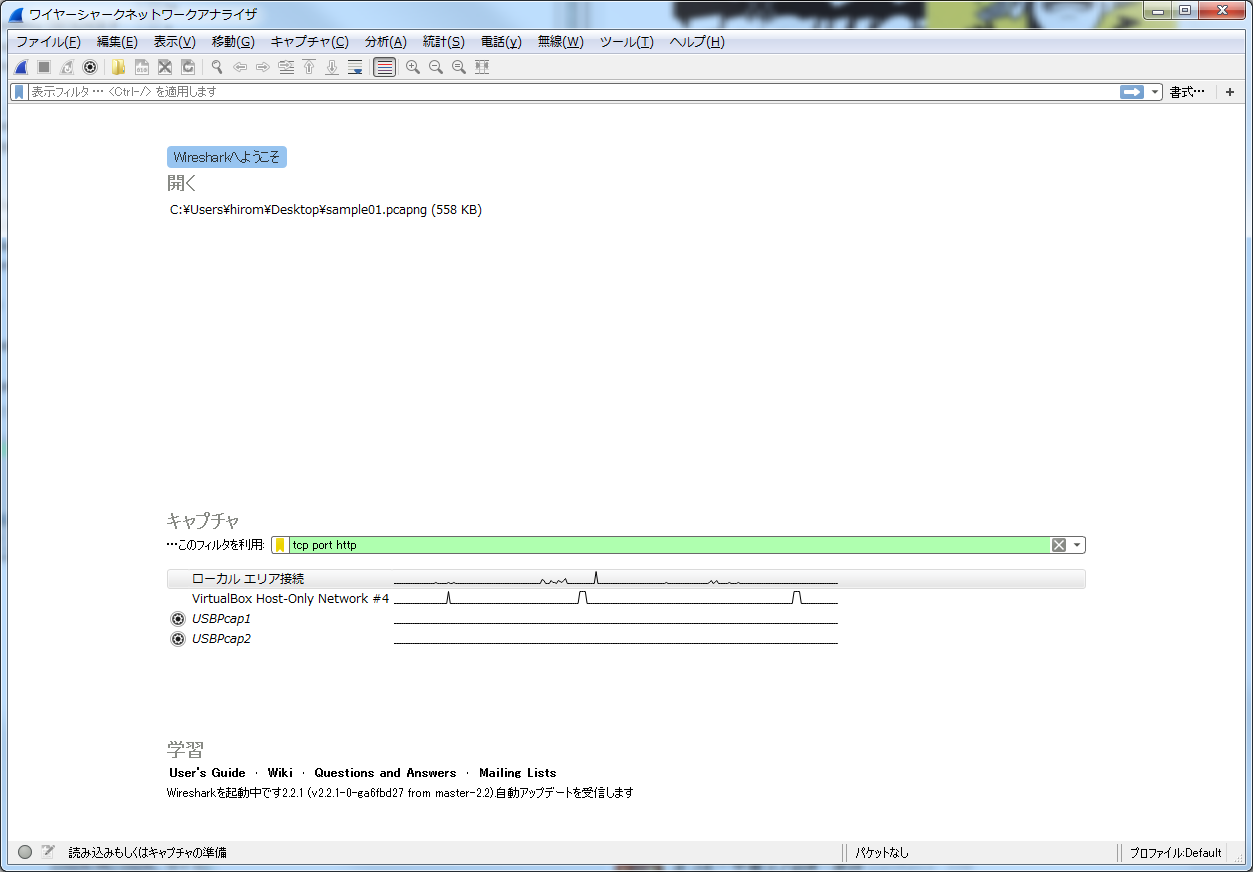The image size is (1253, 872).
Task: Toggle auto-scroll during live capture
Action: pyautogui.click(x=355, y=67)
